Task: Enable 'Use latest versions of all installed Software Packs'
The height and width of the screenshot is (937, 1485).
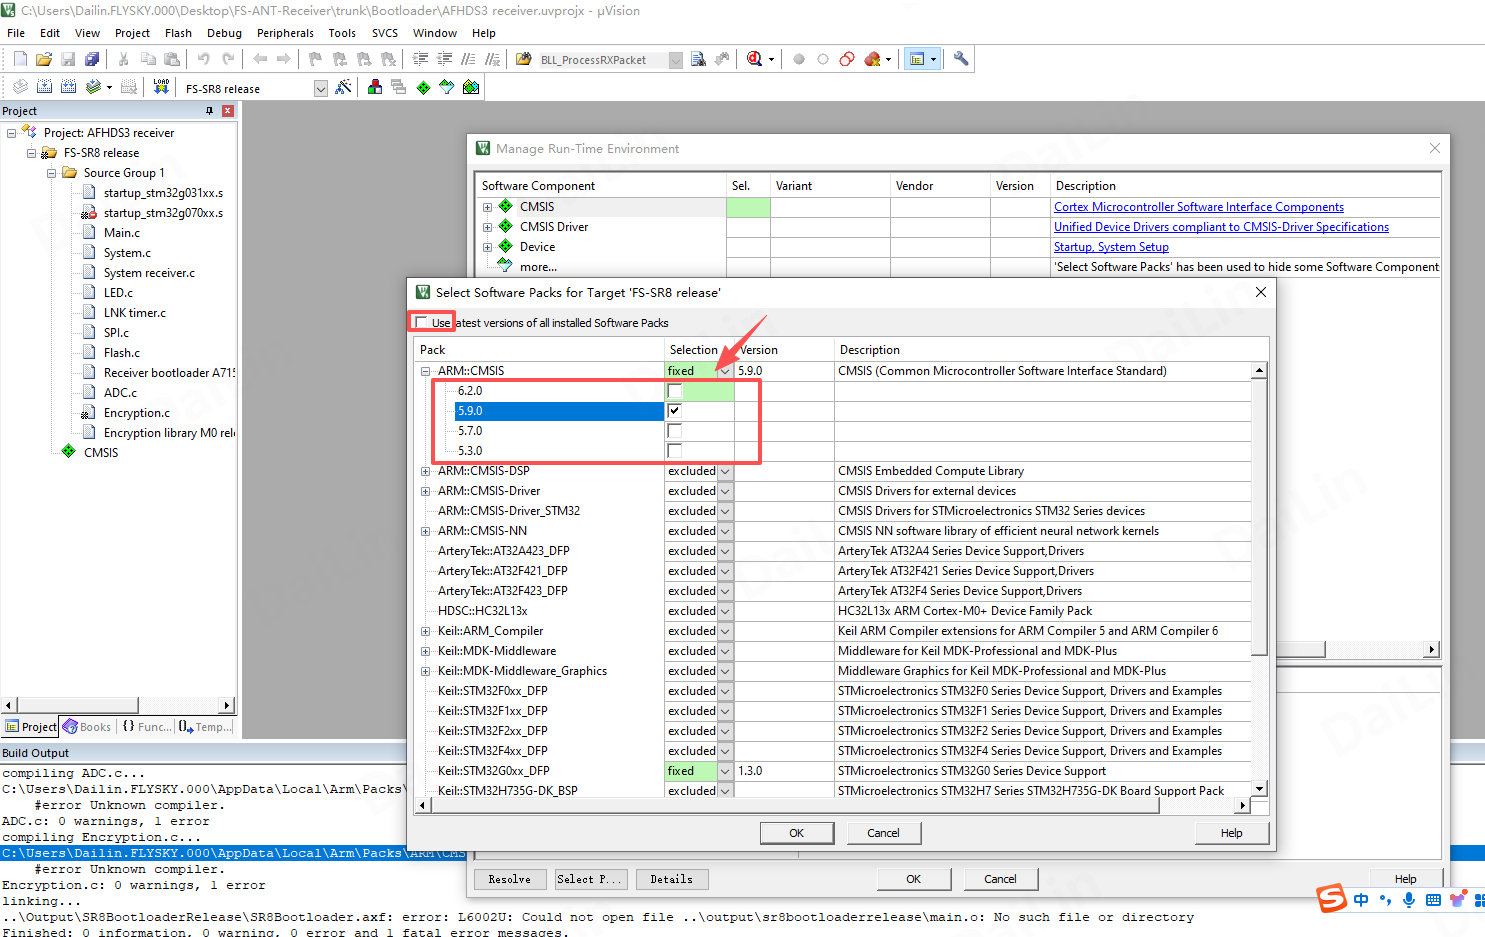Action: [421, 322]
